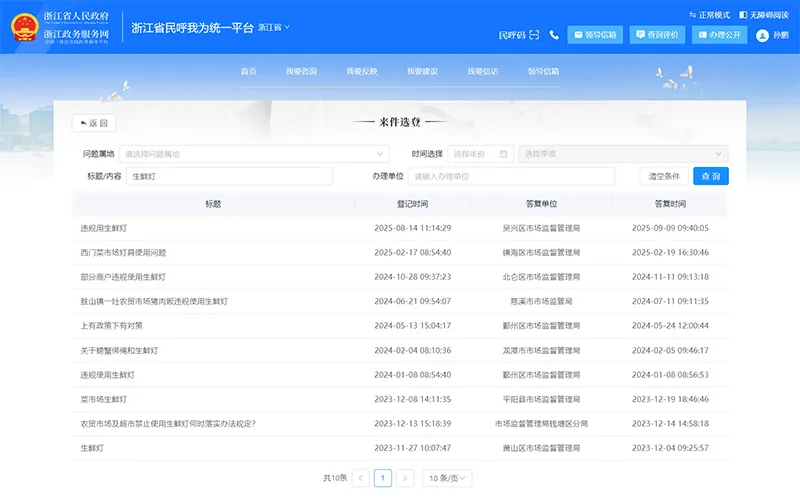Go to previous page arrow
800x500 pixels.
(x=361, y=478)
